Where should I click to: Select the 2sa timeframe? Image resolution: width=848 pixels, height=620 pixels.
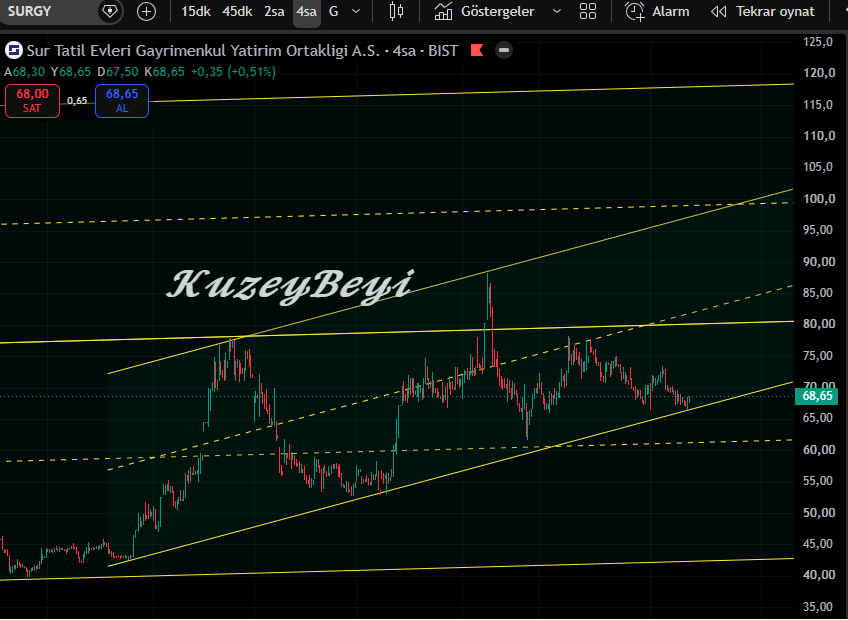(x=274, y=11)
